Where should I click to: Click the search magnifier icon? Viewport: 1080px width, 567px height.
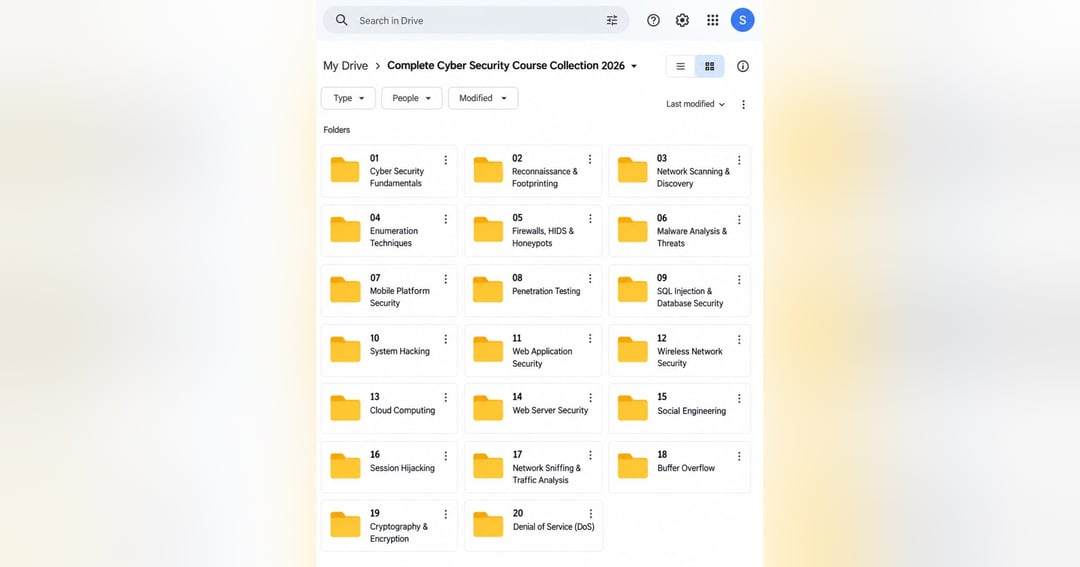pyautogui.click(x=342, y=21)
